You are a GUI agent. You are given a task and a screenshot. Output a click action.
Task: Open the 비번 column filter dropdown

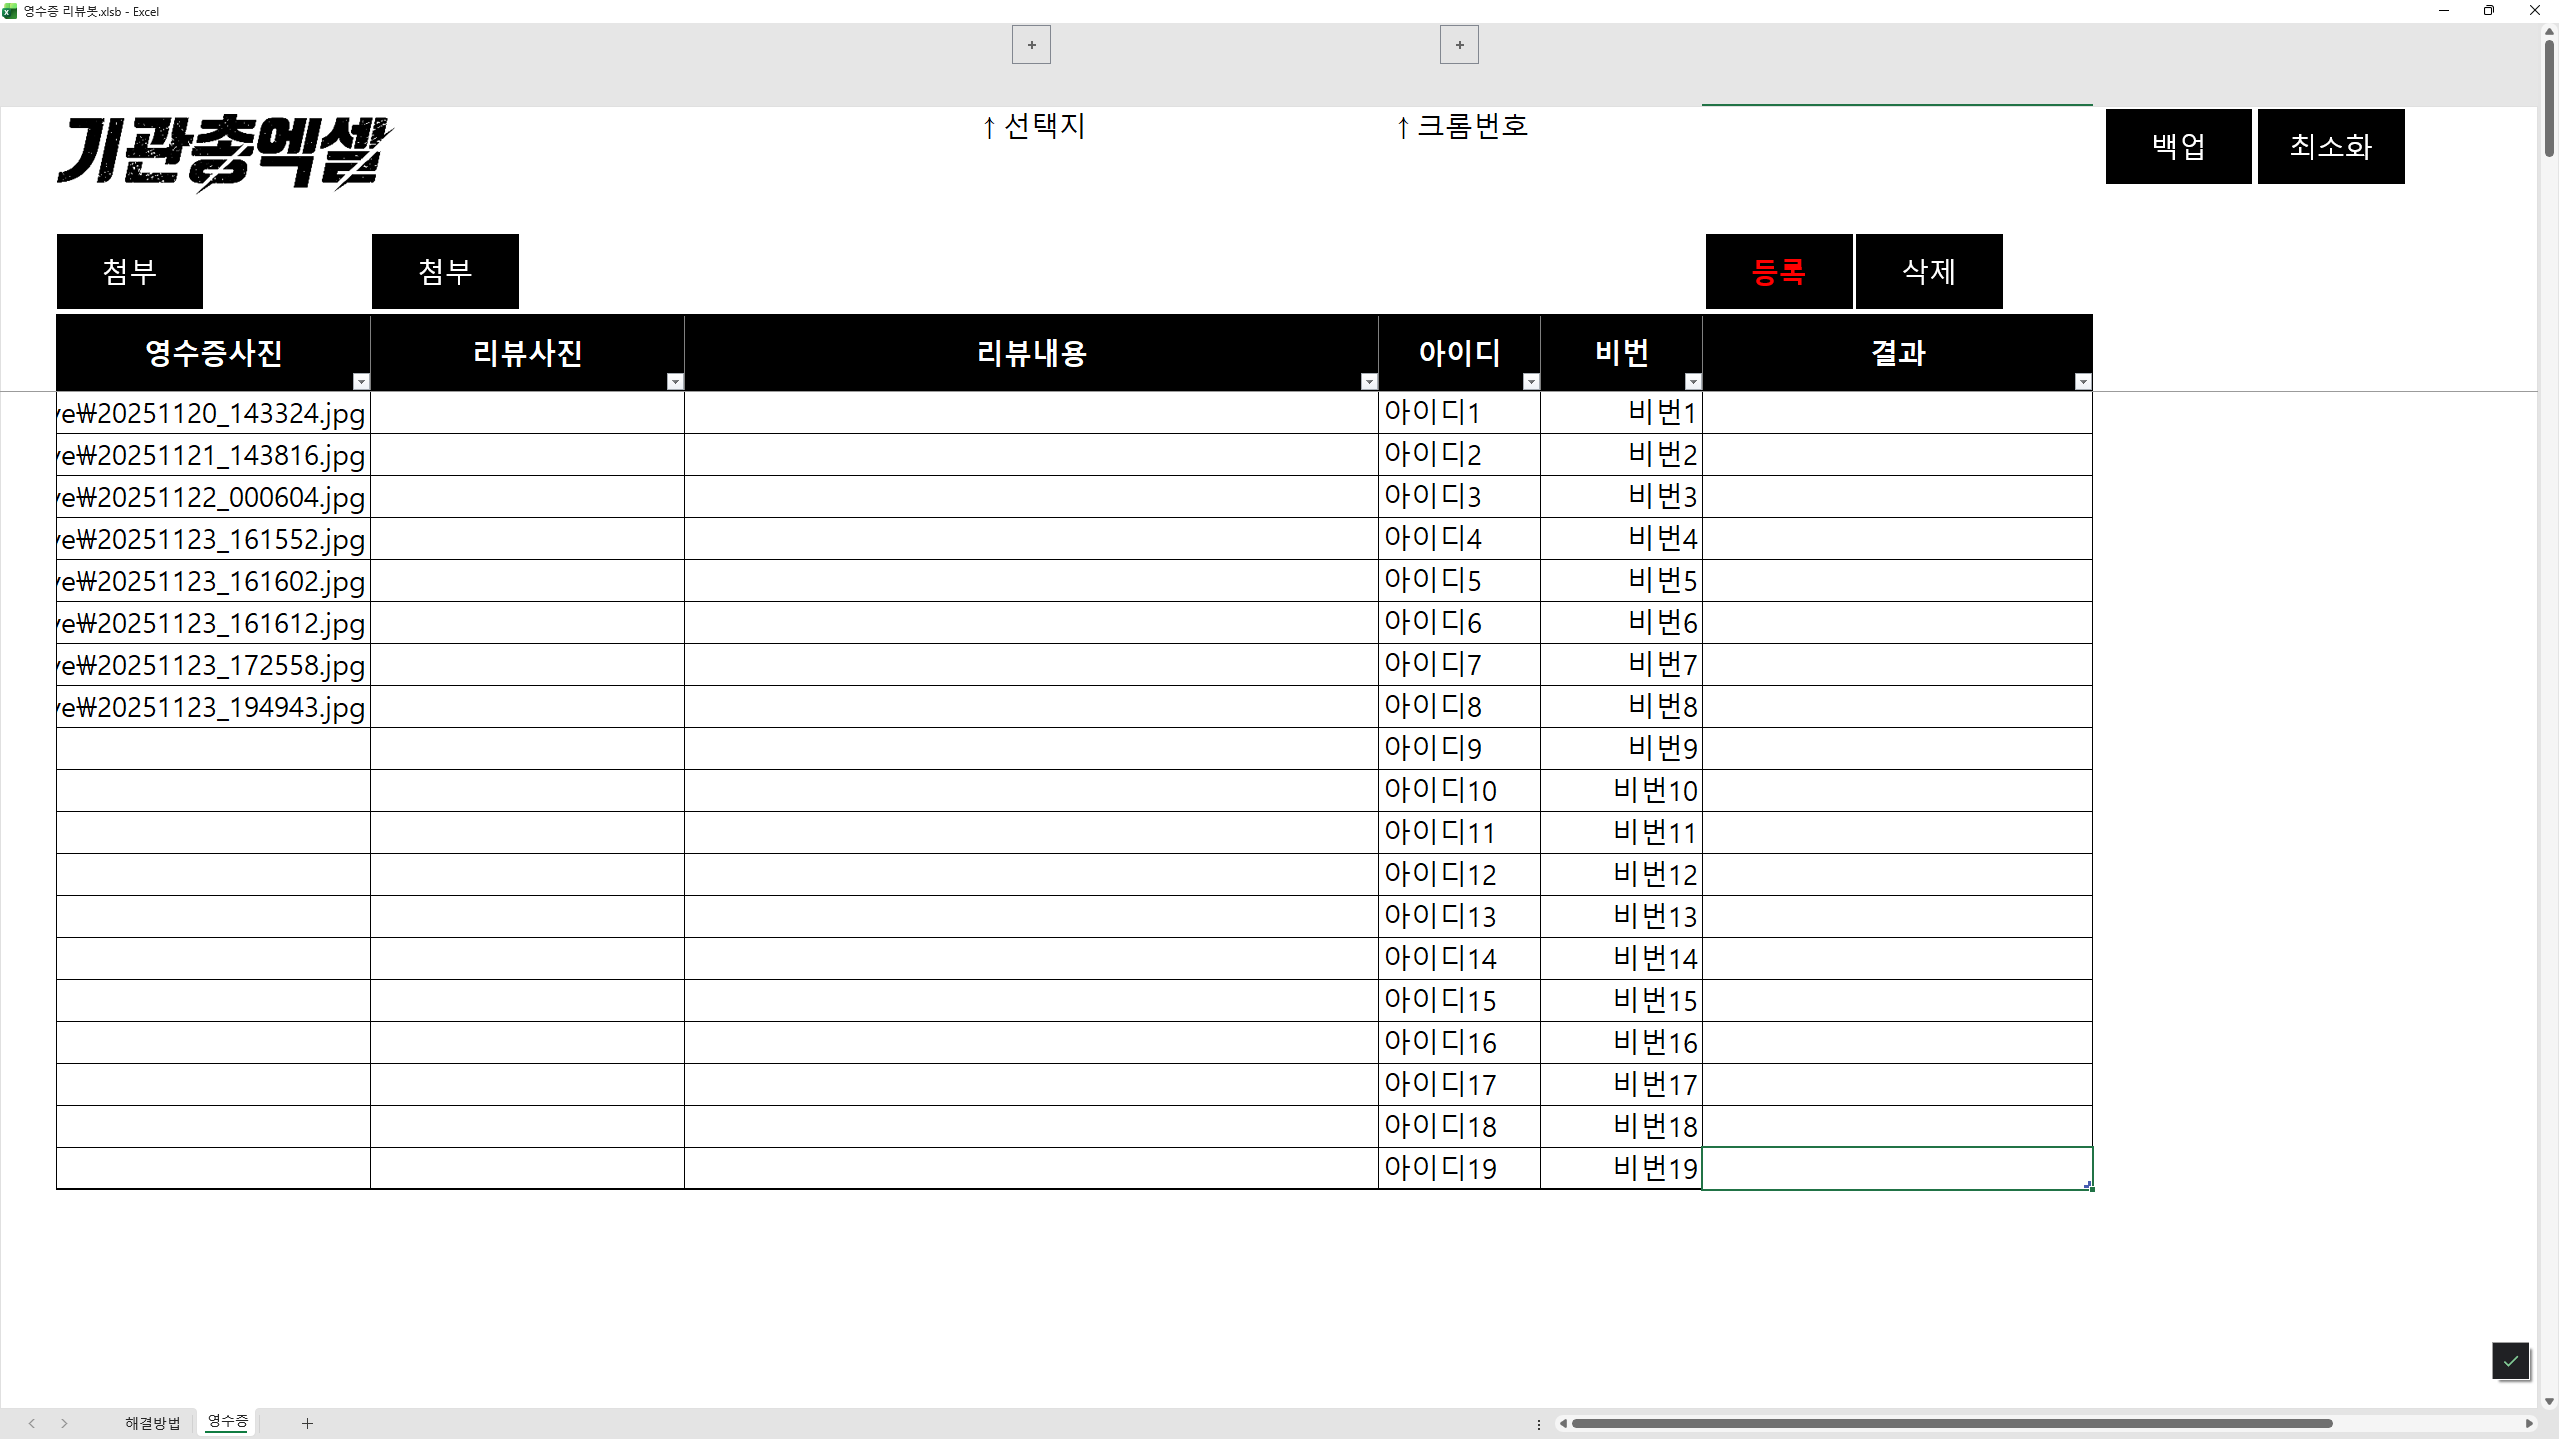(1693, 382)
